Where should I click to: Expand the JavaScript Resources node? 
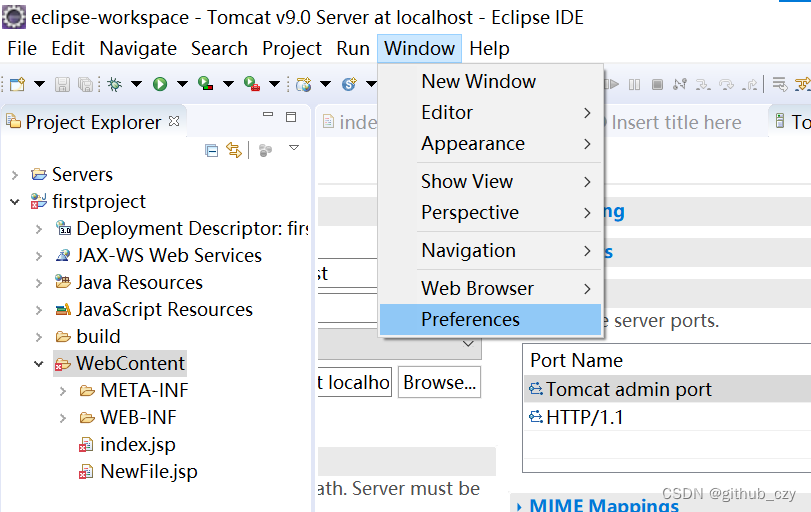(x=39, y=310)
